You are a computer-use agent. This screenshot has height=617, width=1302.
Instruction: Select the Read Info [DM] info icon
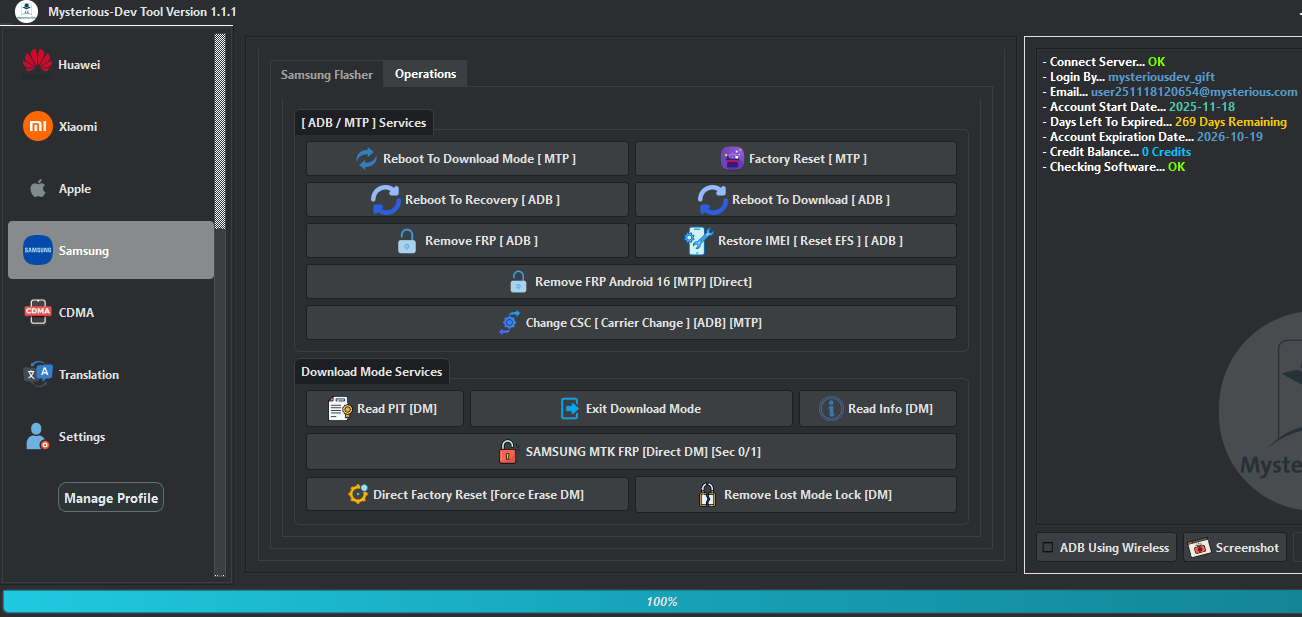pos(832,408)
